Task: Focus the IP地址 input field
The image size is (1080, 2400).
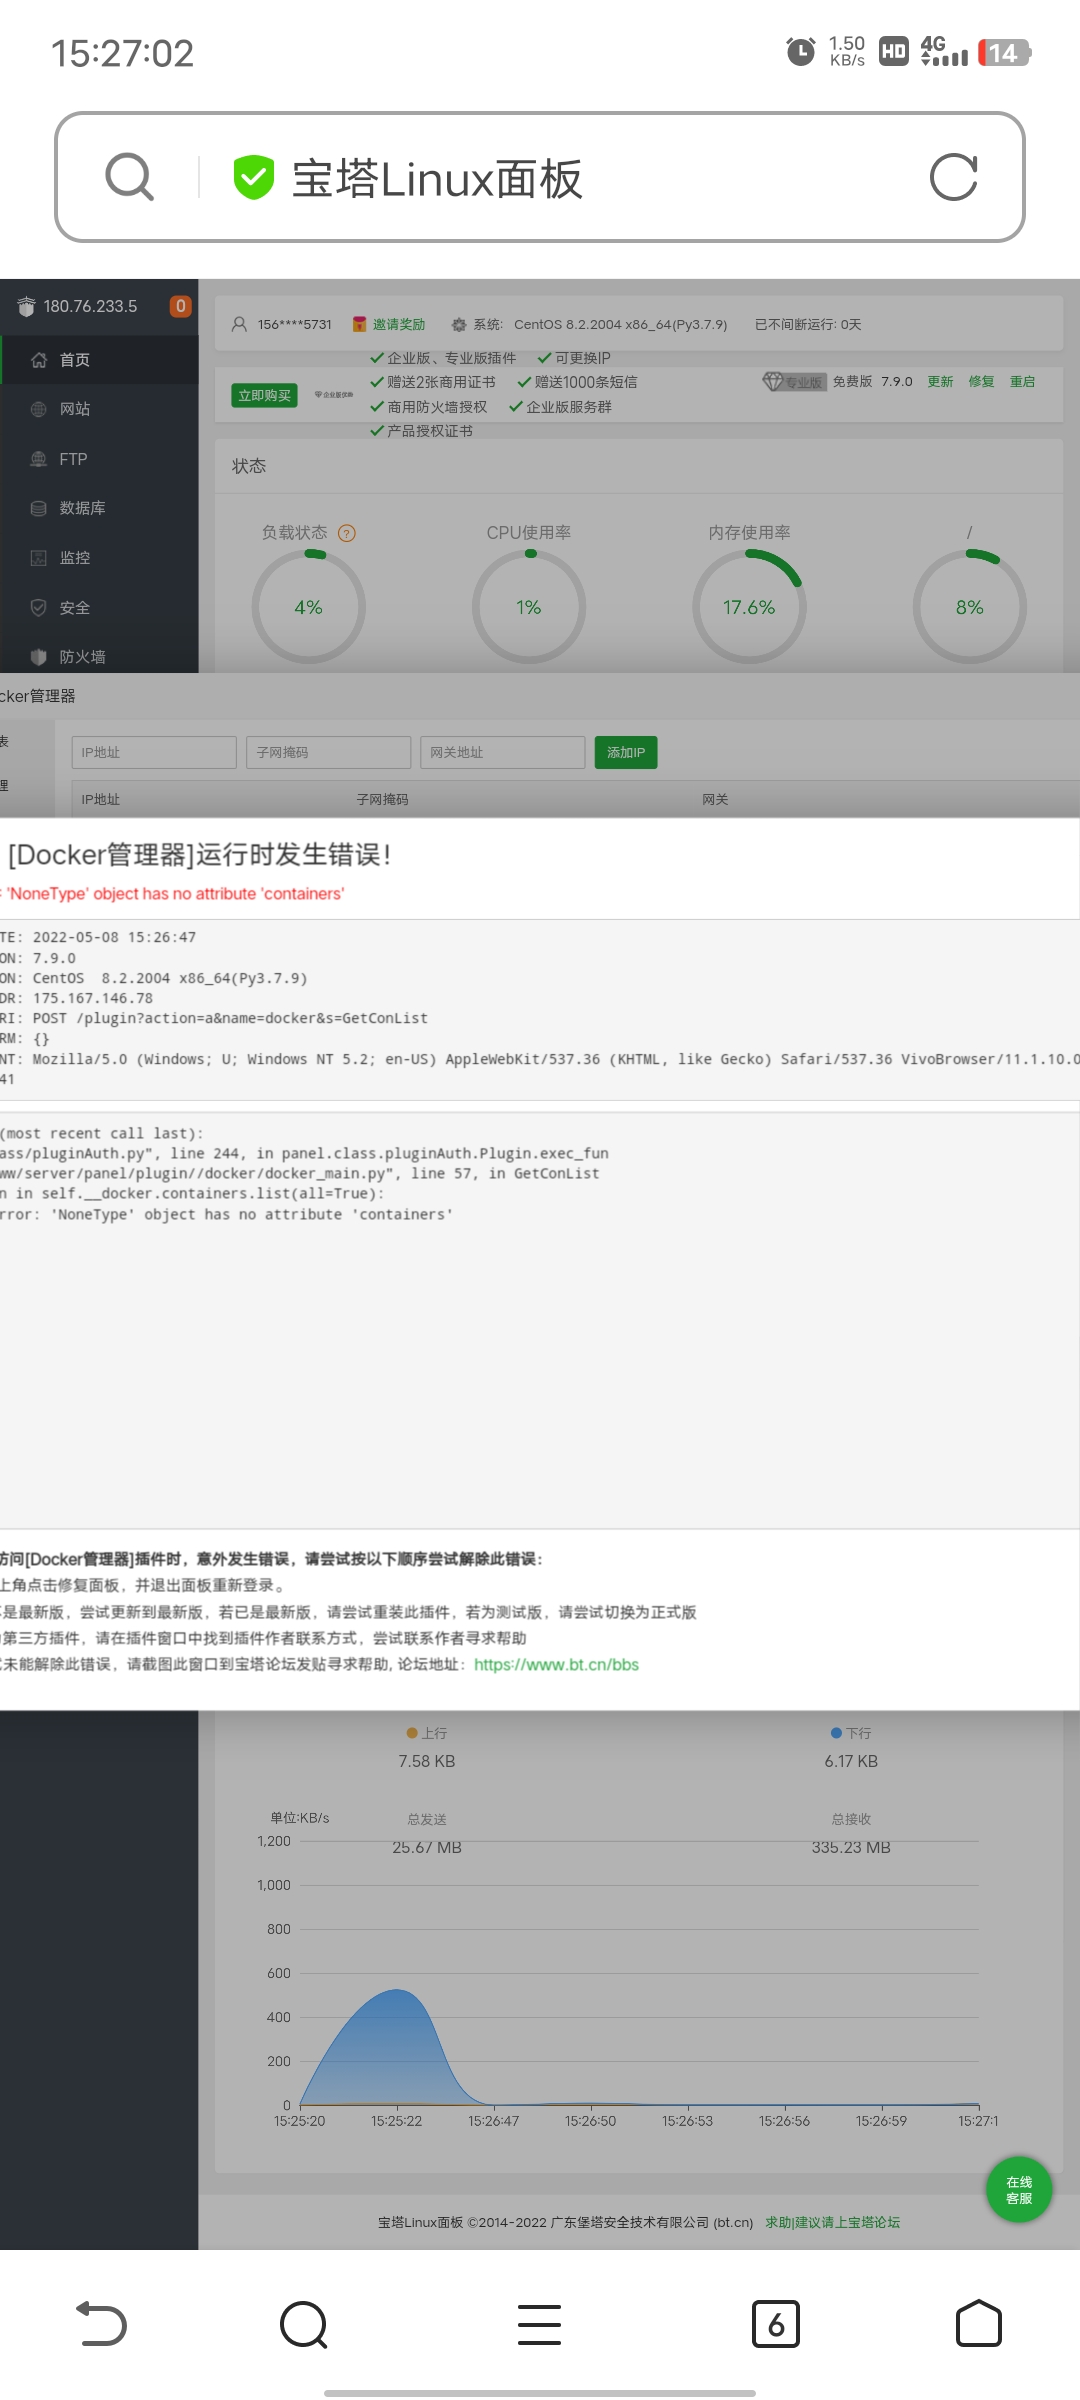Action: coord(154,752)
